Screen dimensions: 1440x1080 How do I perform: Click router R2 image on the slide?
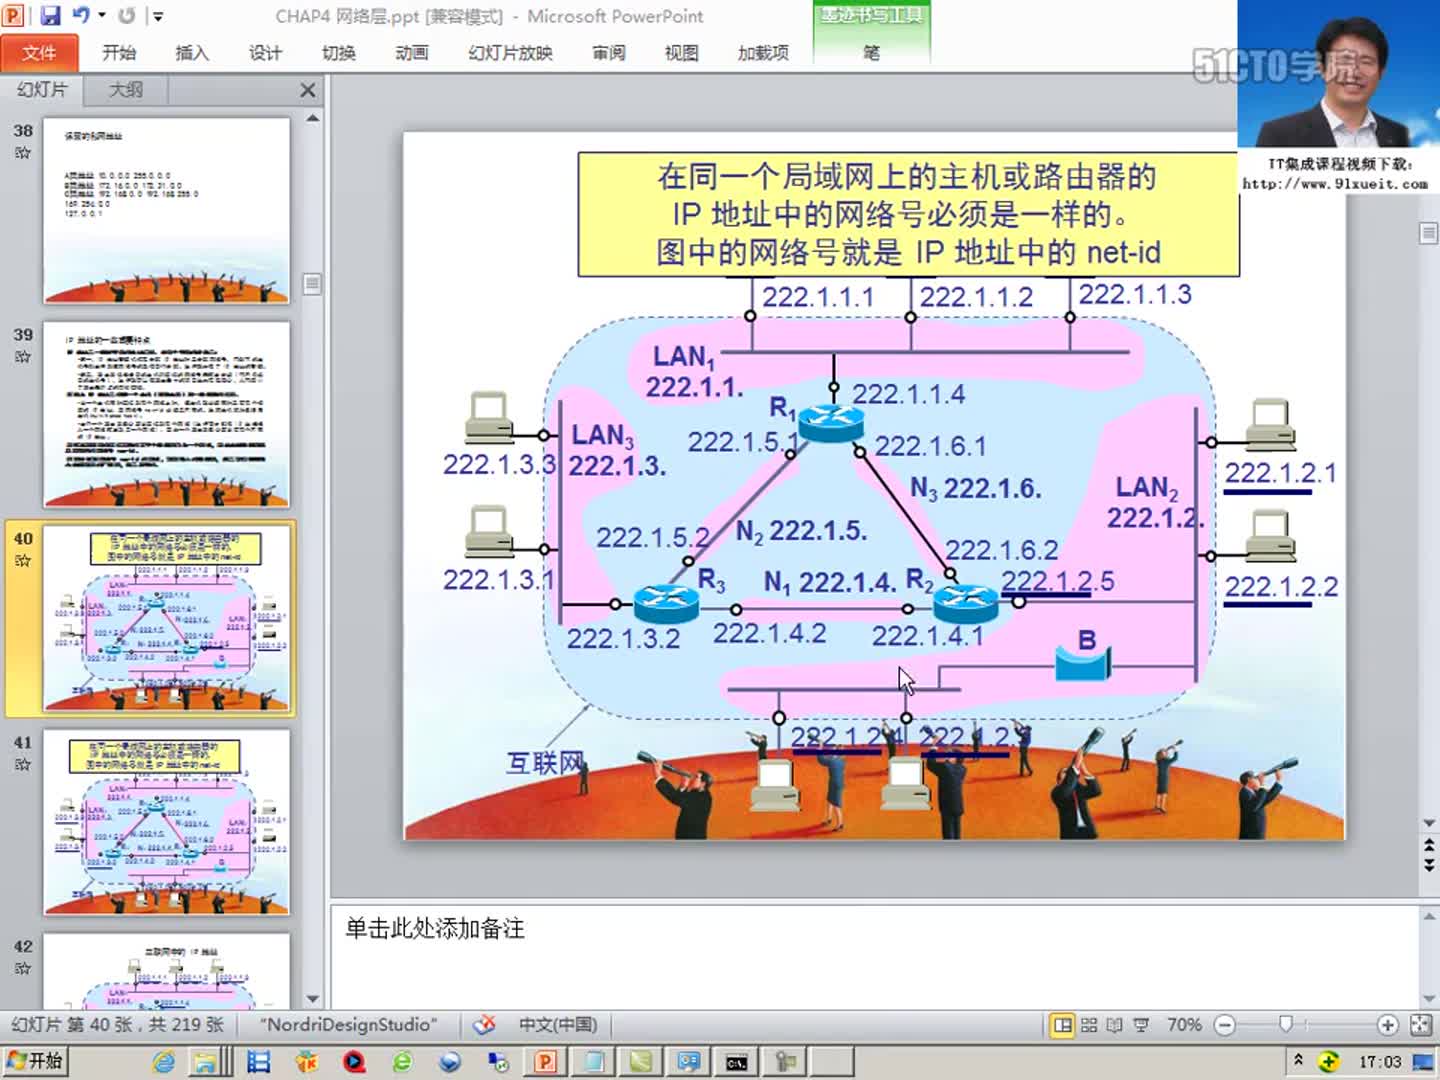965,603
